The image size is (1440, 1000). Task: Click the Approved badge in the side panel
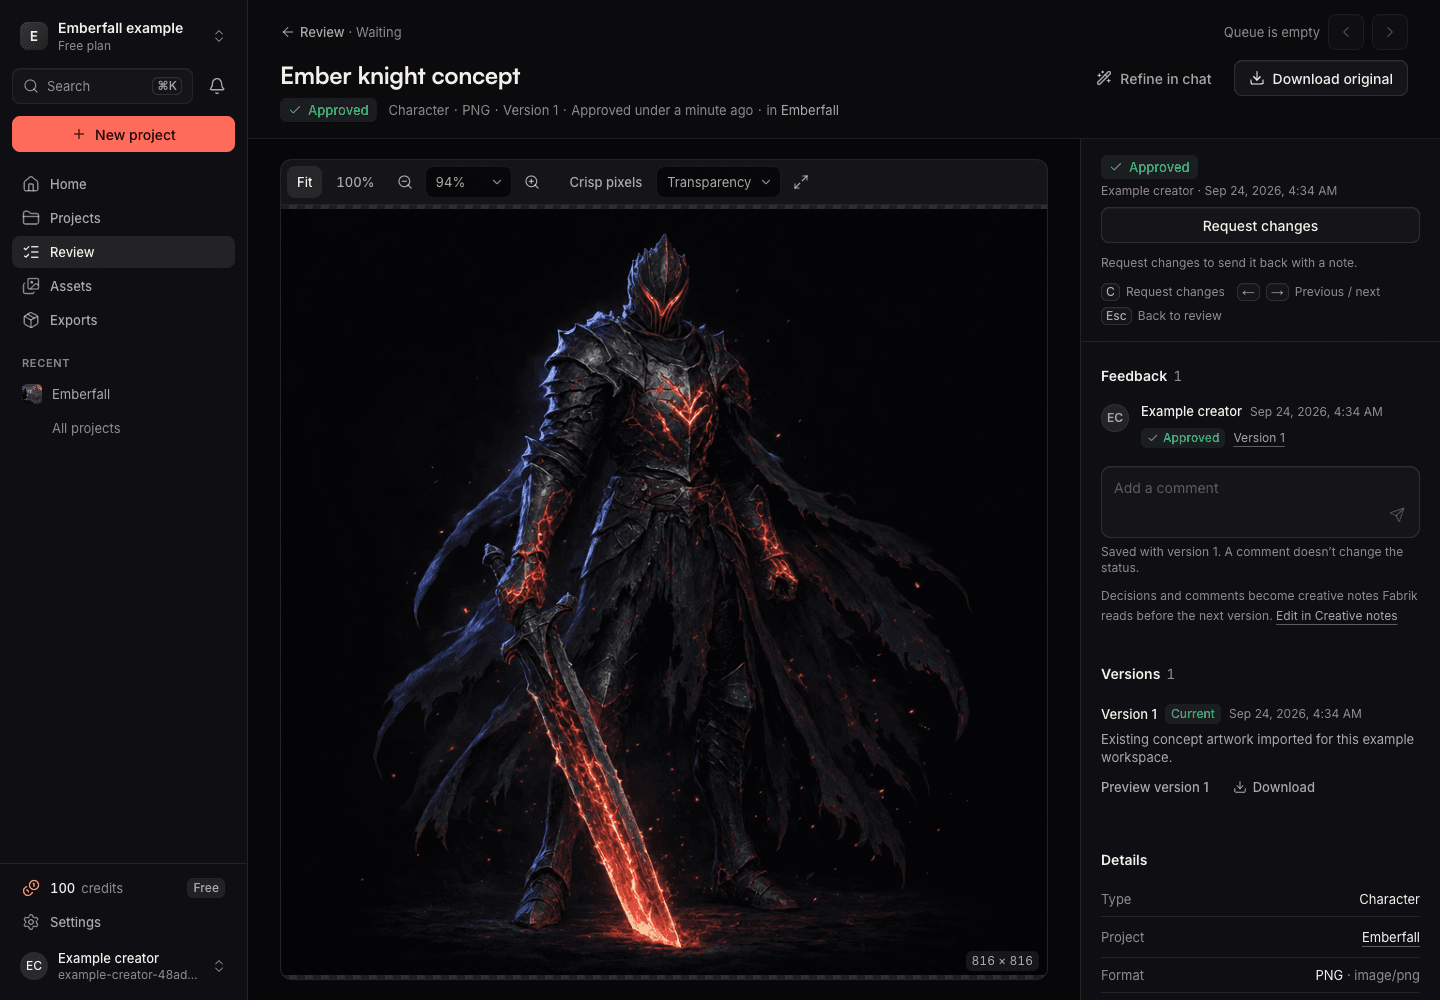click(x=1149, y=167)
